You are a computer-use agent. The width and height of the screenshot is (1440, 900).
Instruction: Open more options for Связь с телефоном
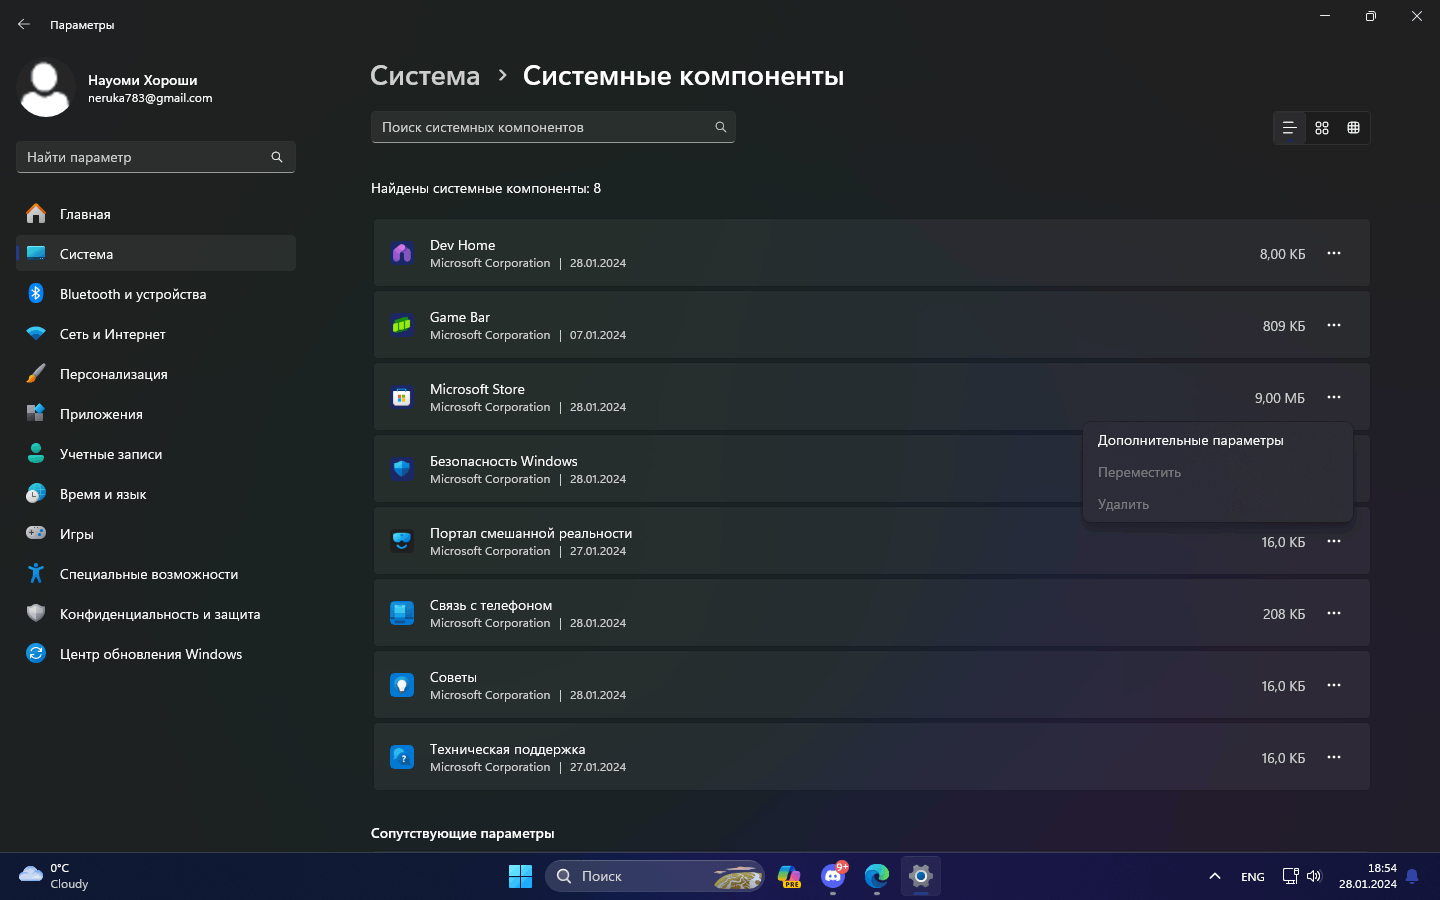click(x=1334, y=613)
